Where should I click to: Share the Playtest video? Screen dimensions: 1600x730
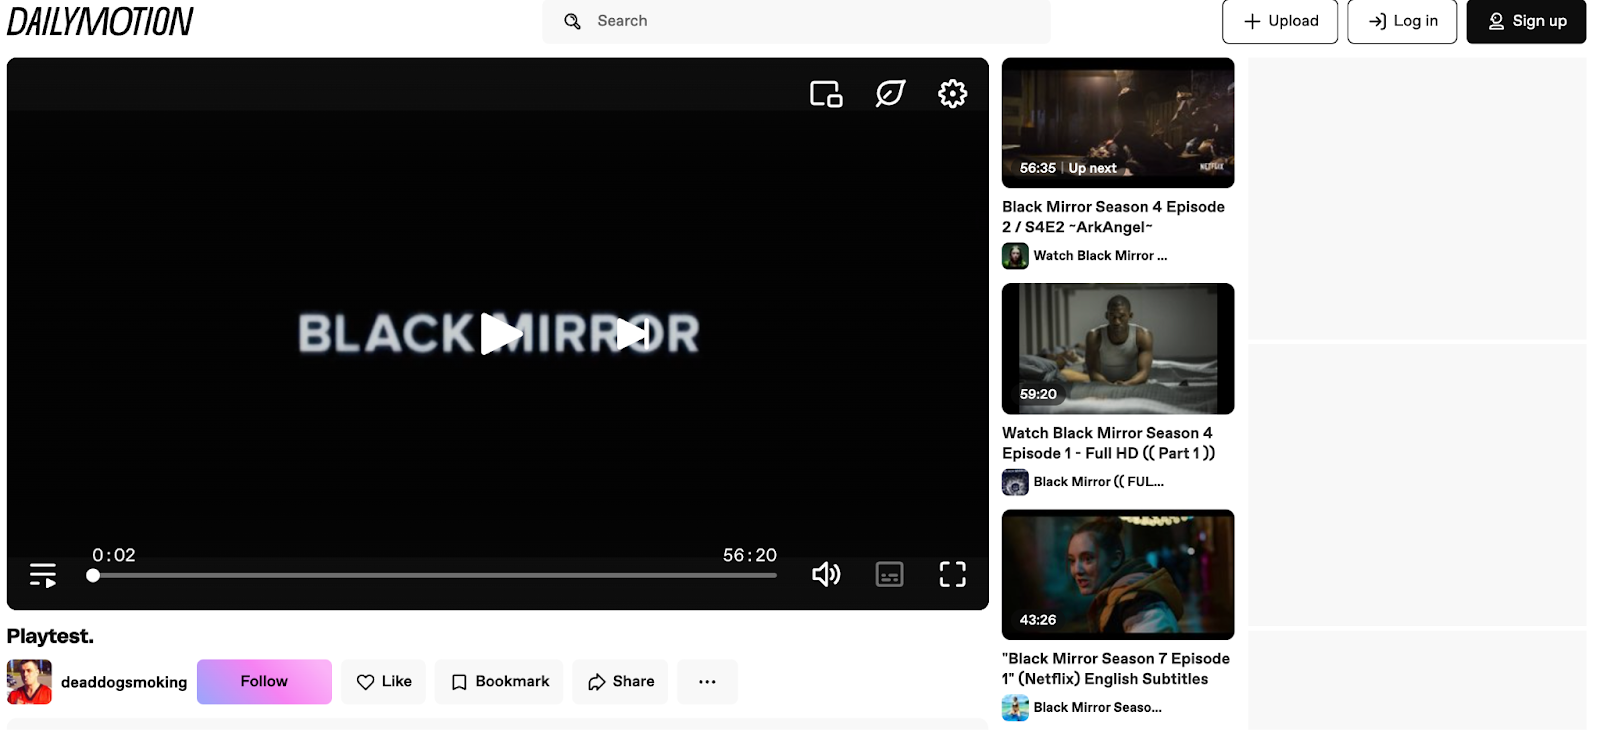(x=620, y=682)
